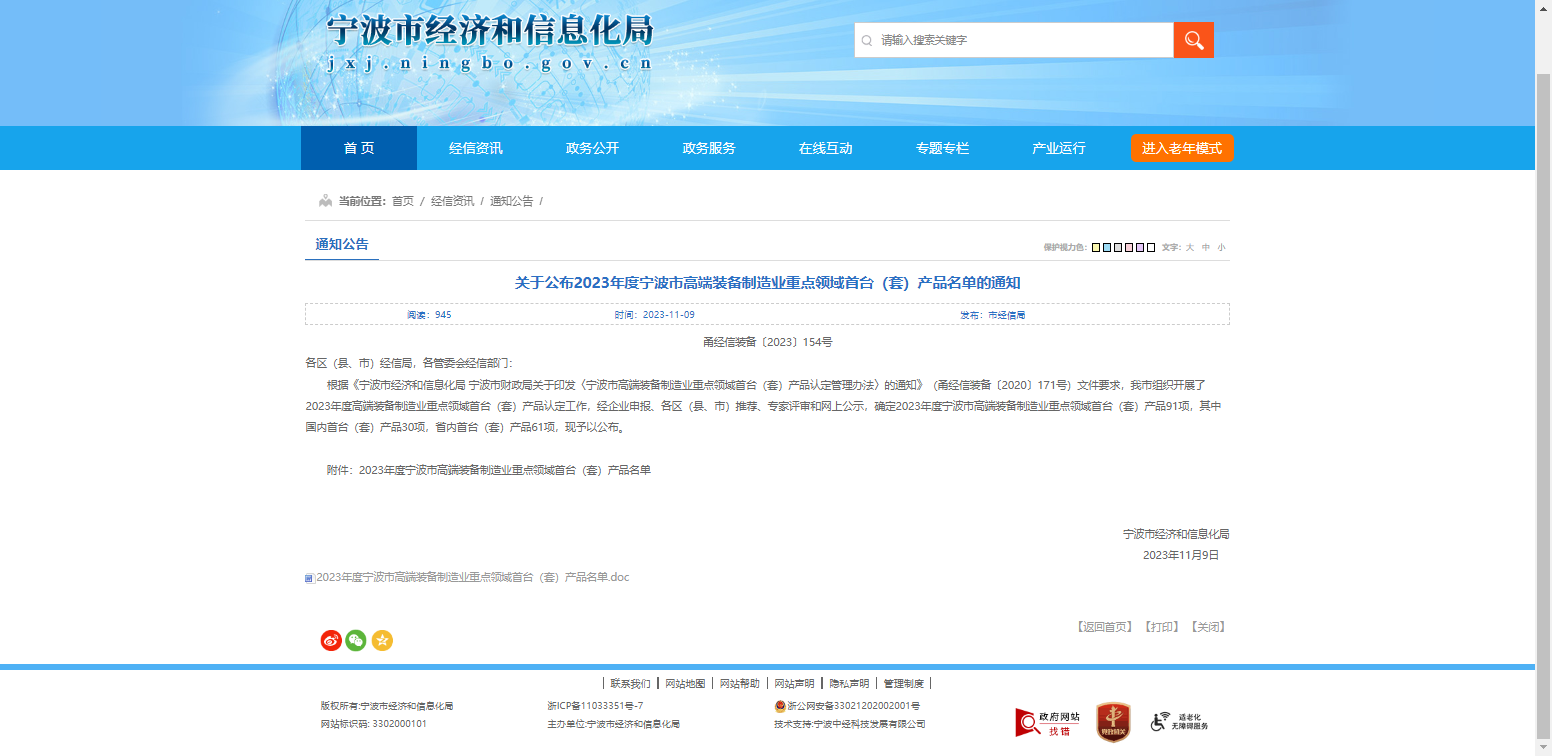The height and width of the screenshot is (756, 1552).
Task: Click the yellow star Qzone share icon
Action: coord(382,640)
